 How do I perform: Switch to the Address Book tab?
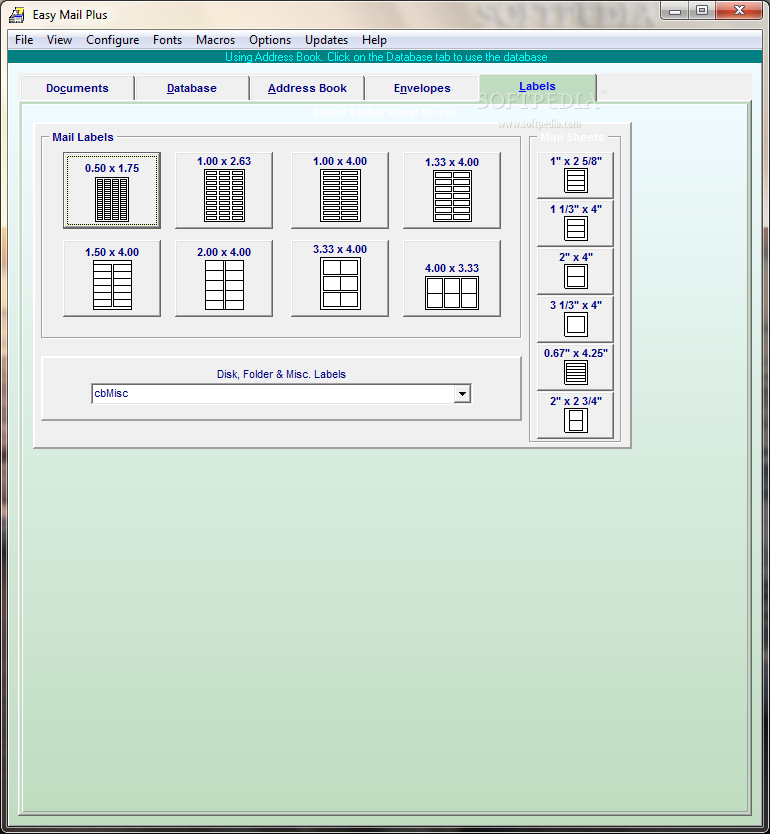[x=307, y=88]
